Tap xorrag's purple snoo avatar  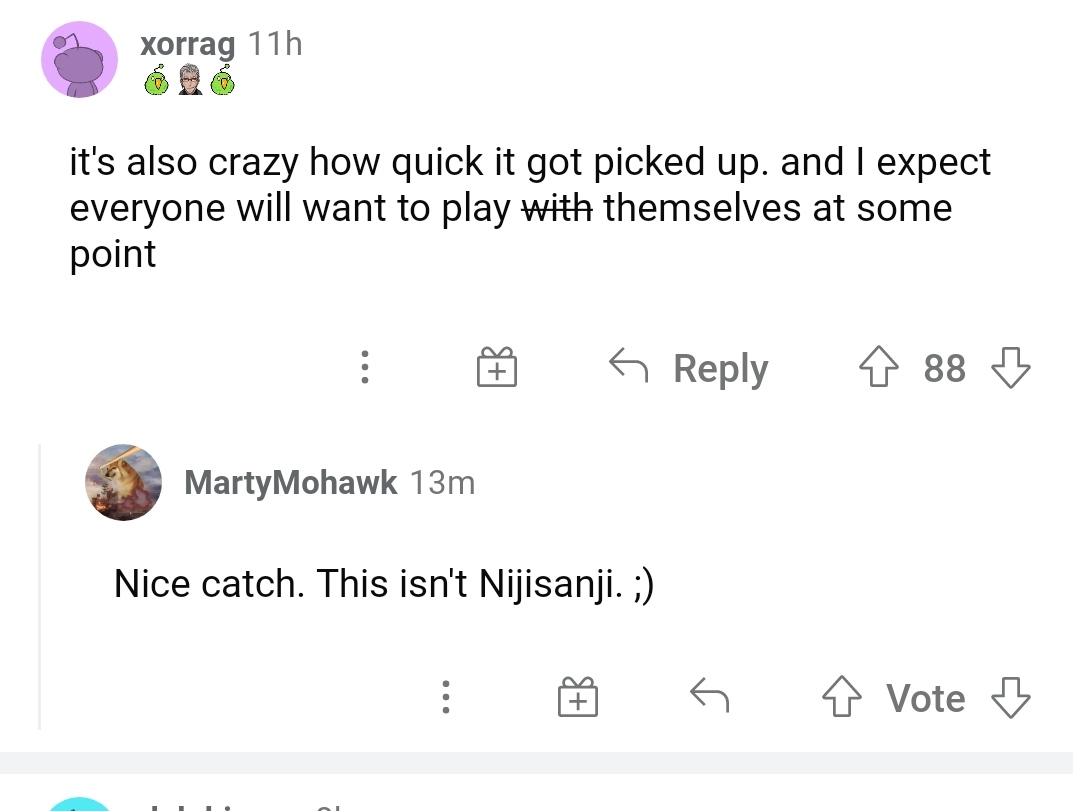pyautogui.click(x=79, y=60)
